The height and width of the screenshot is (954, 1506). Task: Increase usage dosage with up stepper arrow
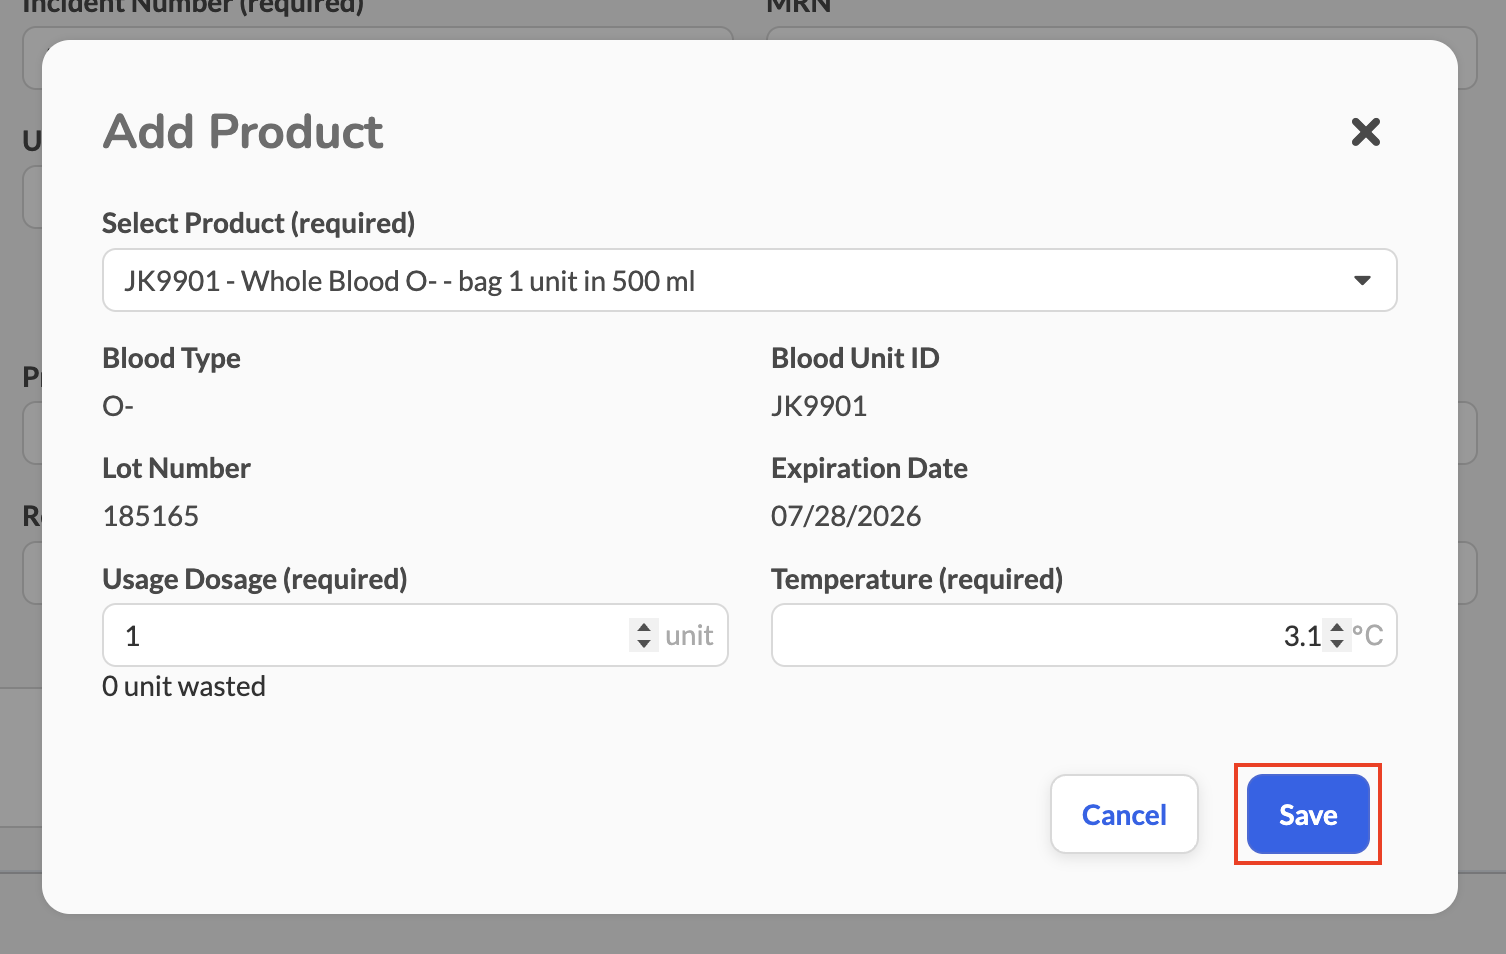(x=644, y=627)
